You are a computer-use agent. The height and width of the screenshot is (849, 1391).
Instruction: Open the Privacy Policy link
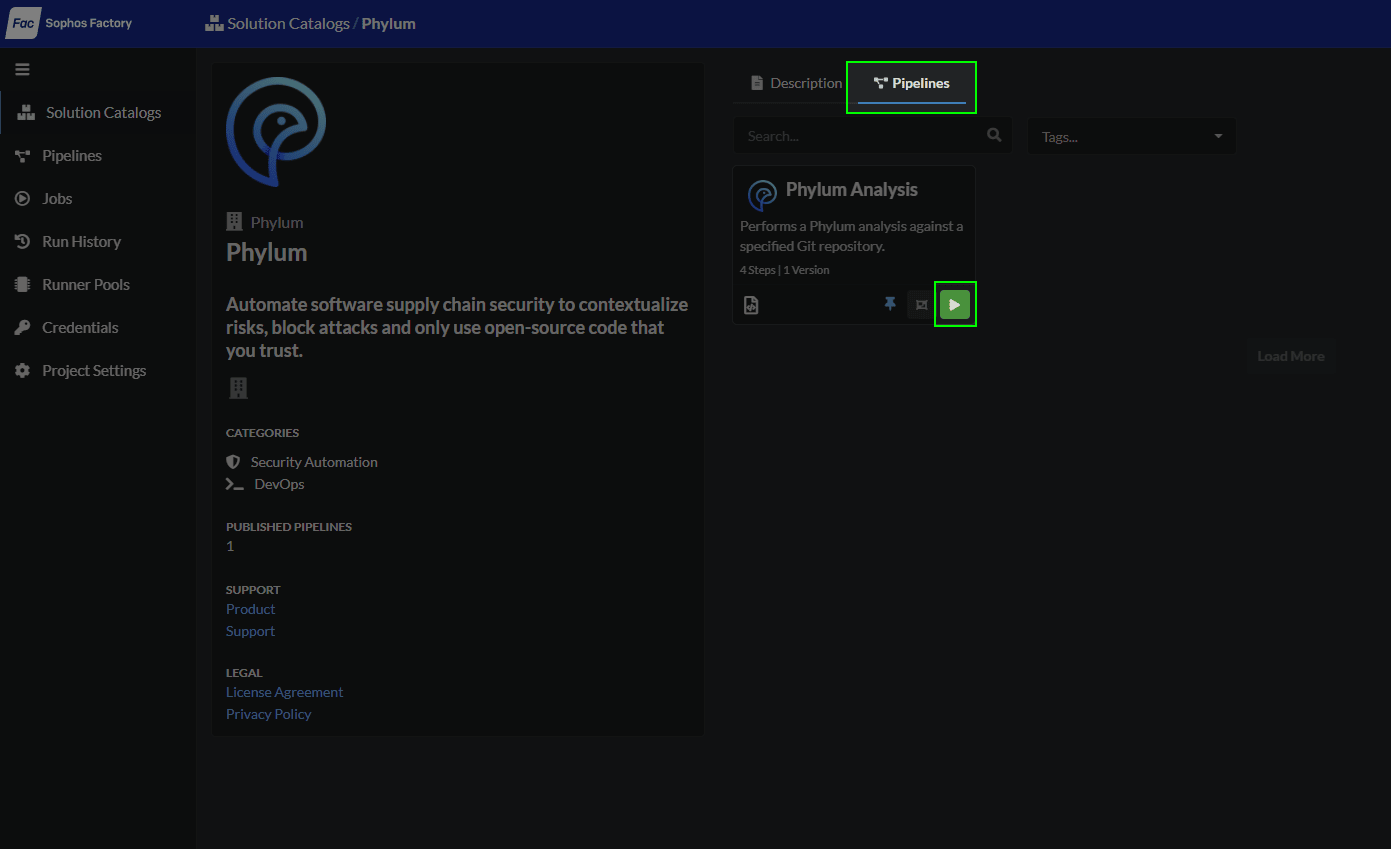(x=268, y=714)
